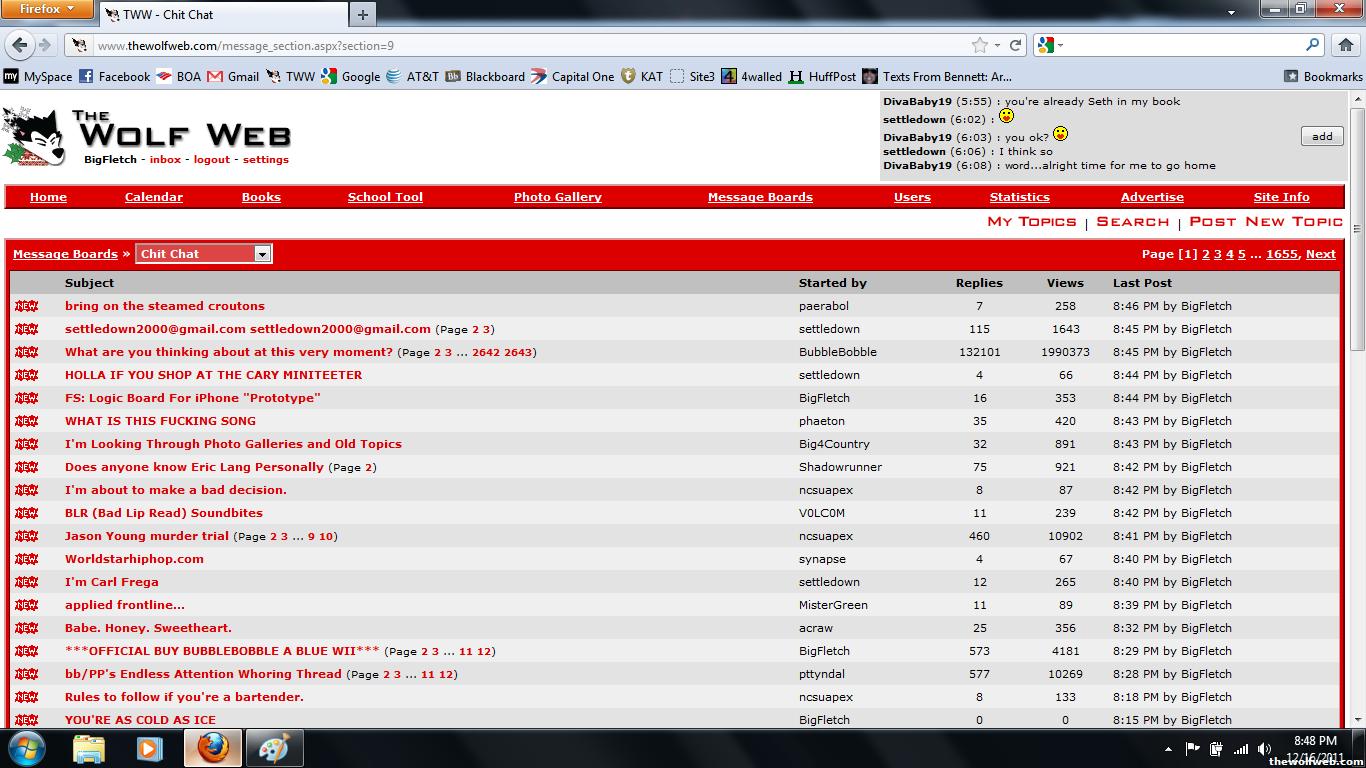Go to Photo Gallery menu item
1366x768 pixels.
point(557,197)
